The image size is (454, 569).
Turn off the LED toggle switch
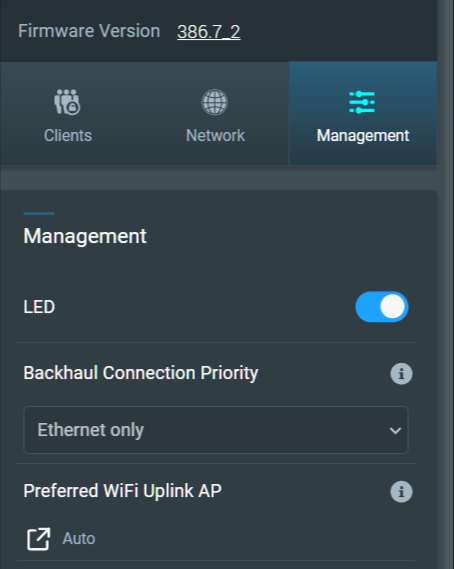tap(382, 307)
